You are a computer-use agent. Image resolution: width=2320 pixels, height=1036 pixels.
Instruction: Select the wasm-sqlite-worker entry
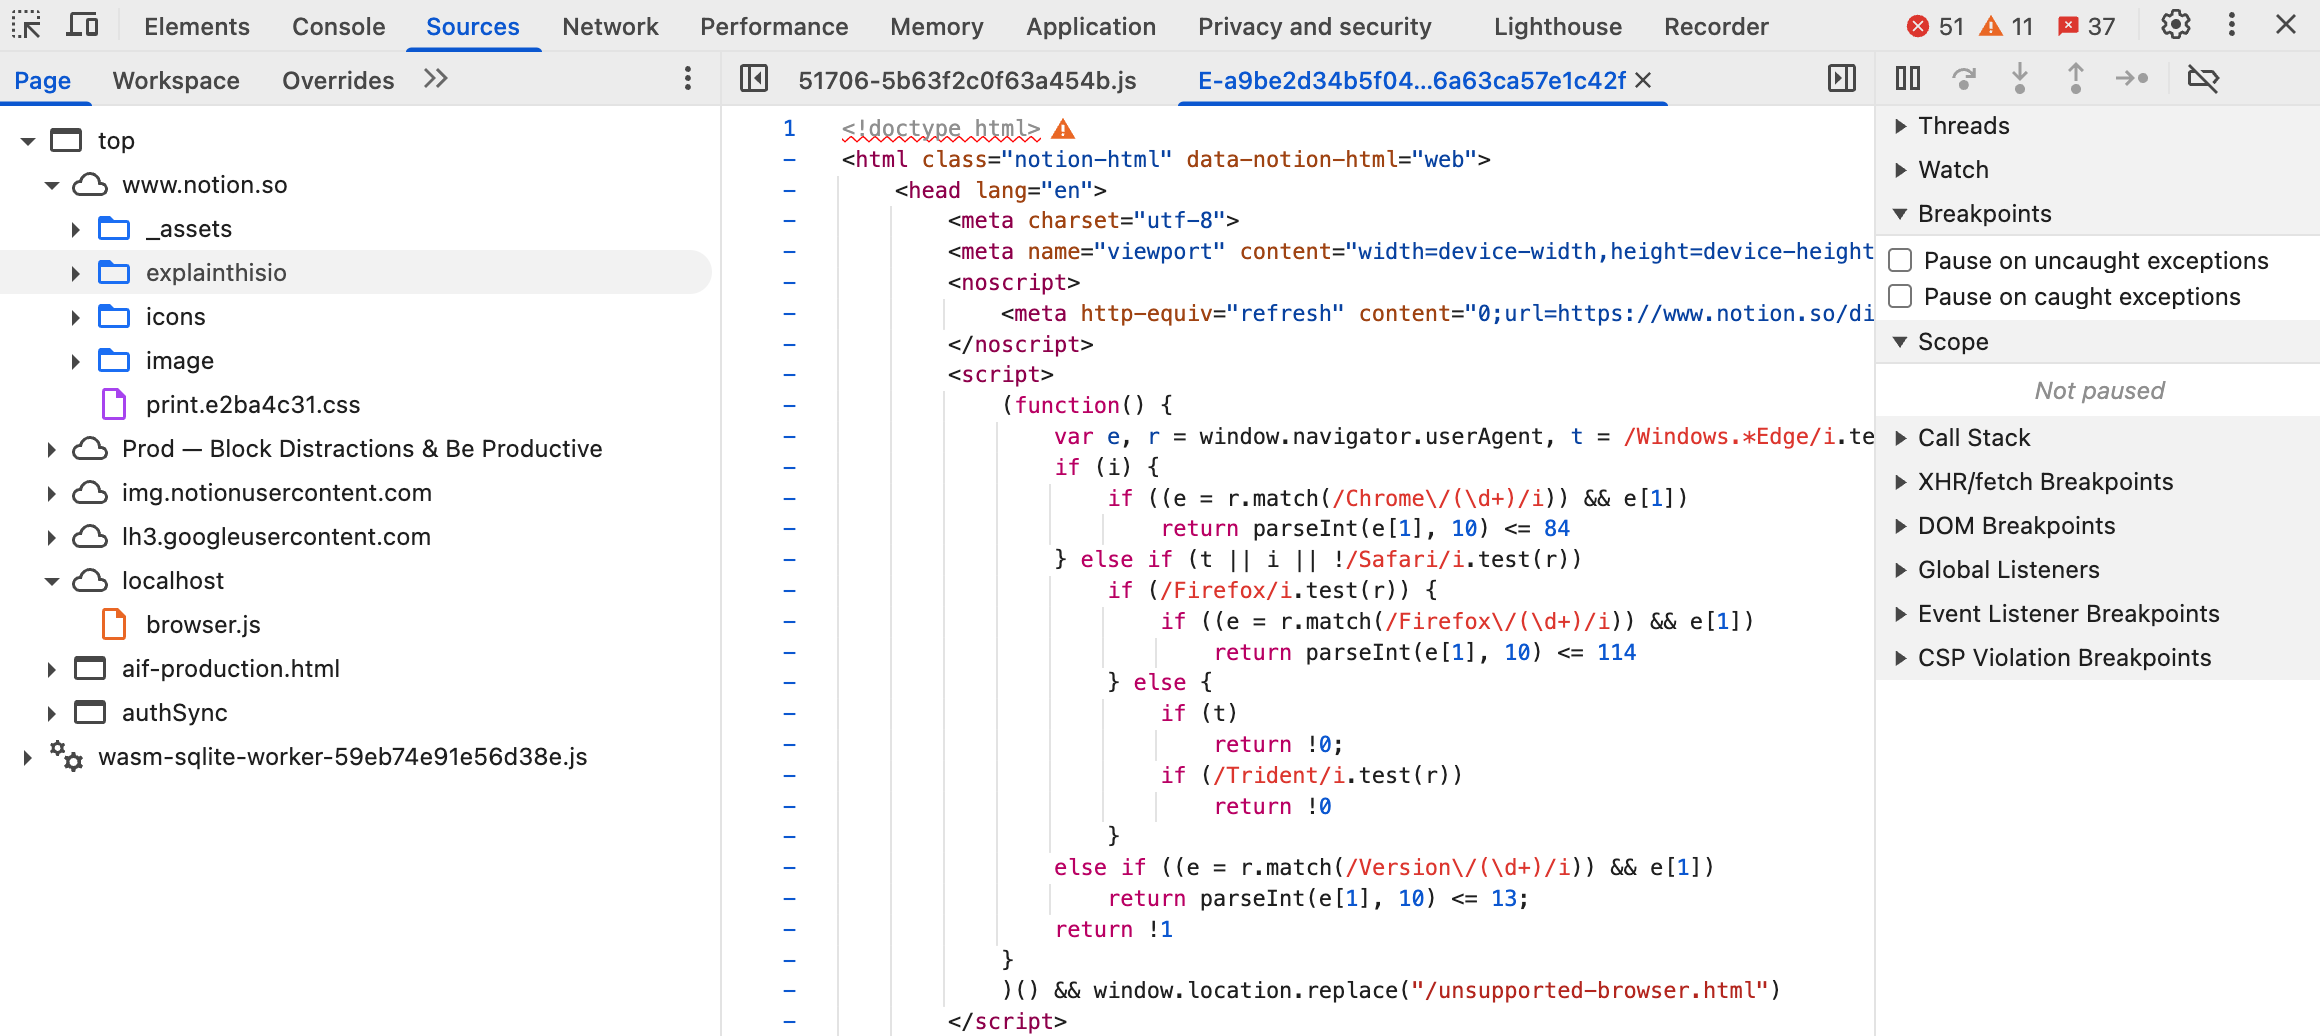coord(342,757)
